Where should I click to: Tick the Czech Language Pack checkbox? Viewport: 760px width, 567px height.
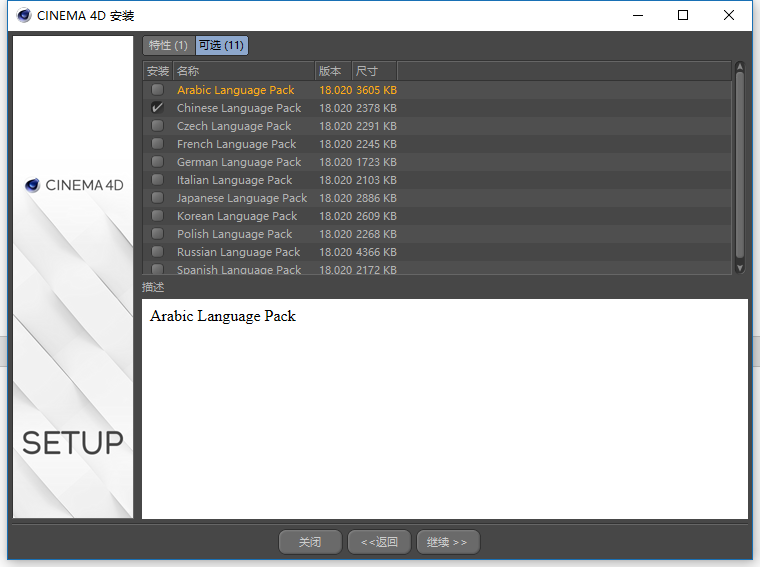pos(158,126)
